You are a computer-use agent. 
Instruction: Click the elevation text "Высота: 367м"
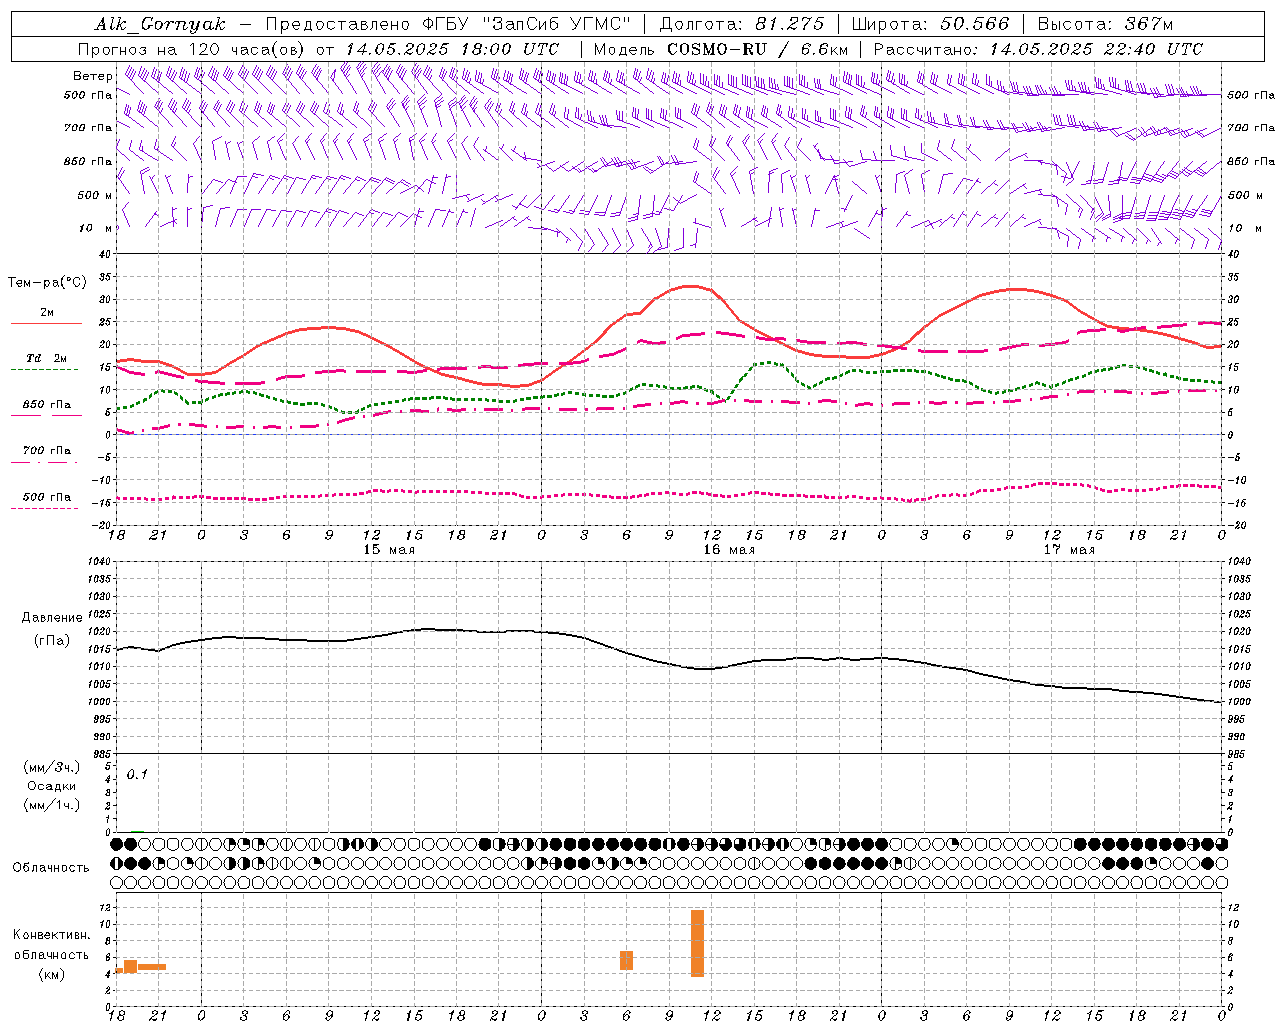(x=1105, y=24)
